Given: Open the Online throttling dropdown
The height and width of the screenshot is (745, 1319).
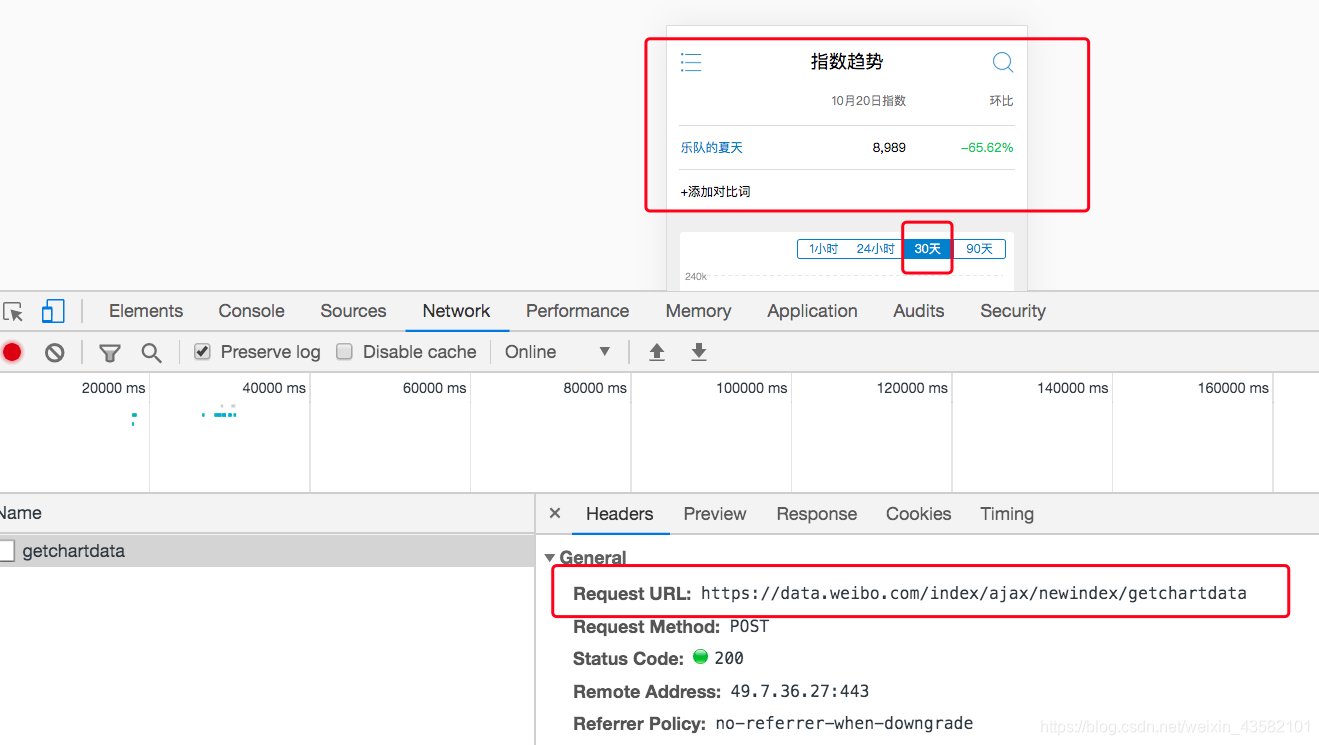Looking at the screenshot, I should pos(558,352).
